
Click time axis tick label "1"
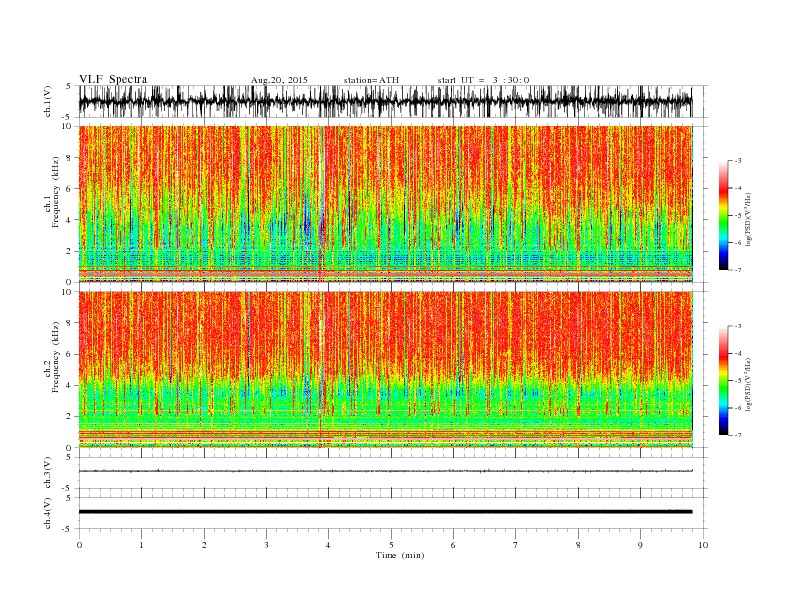pyautogui.click(x=142, y=545)
